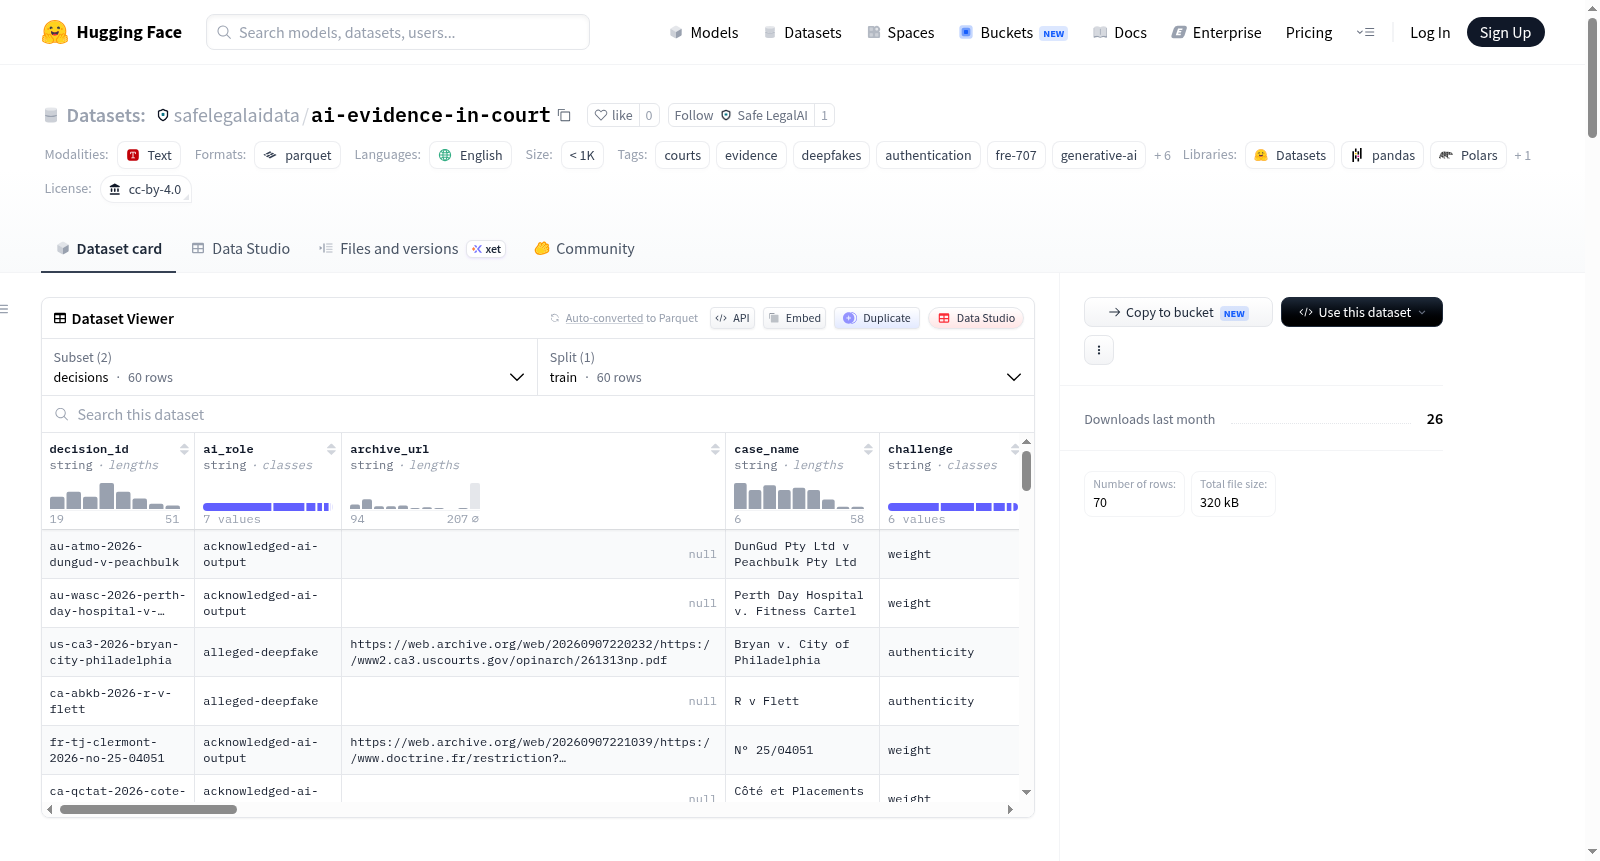Open Buckets in the top navigation
Viewport: 1600px width, 861px height.
coord(1013,32)
